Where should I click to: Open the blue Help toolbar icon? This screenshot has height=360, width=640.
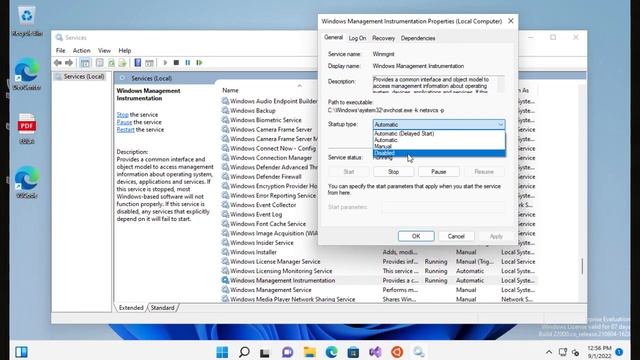coord(138,63)
